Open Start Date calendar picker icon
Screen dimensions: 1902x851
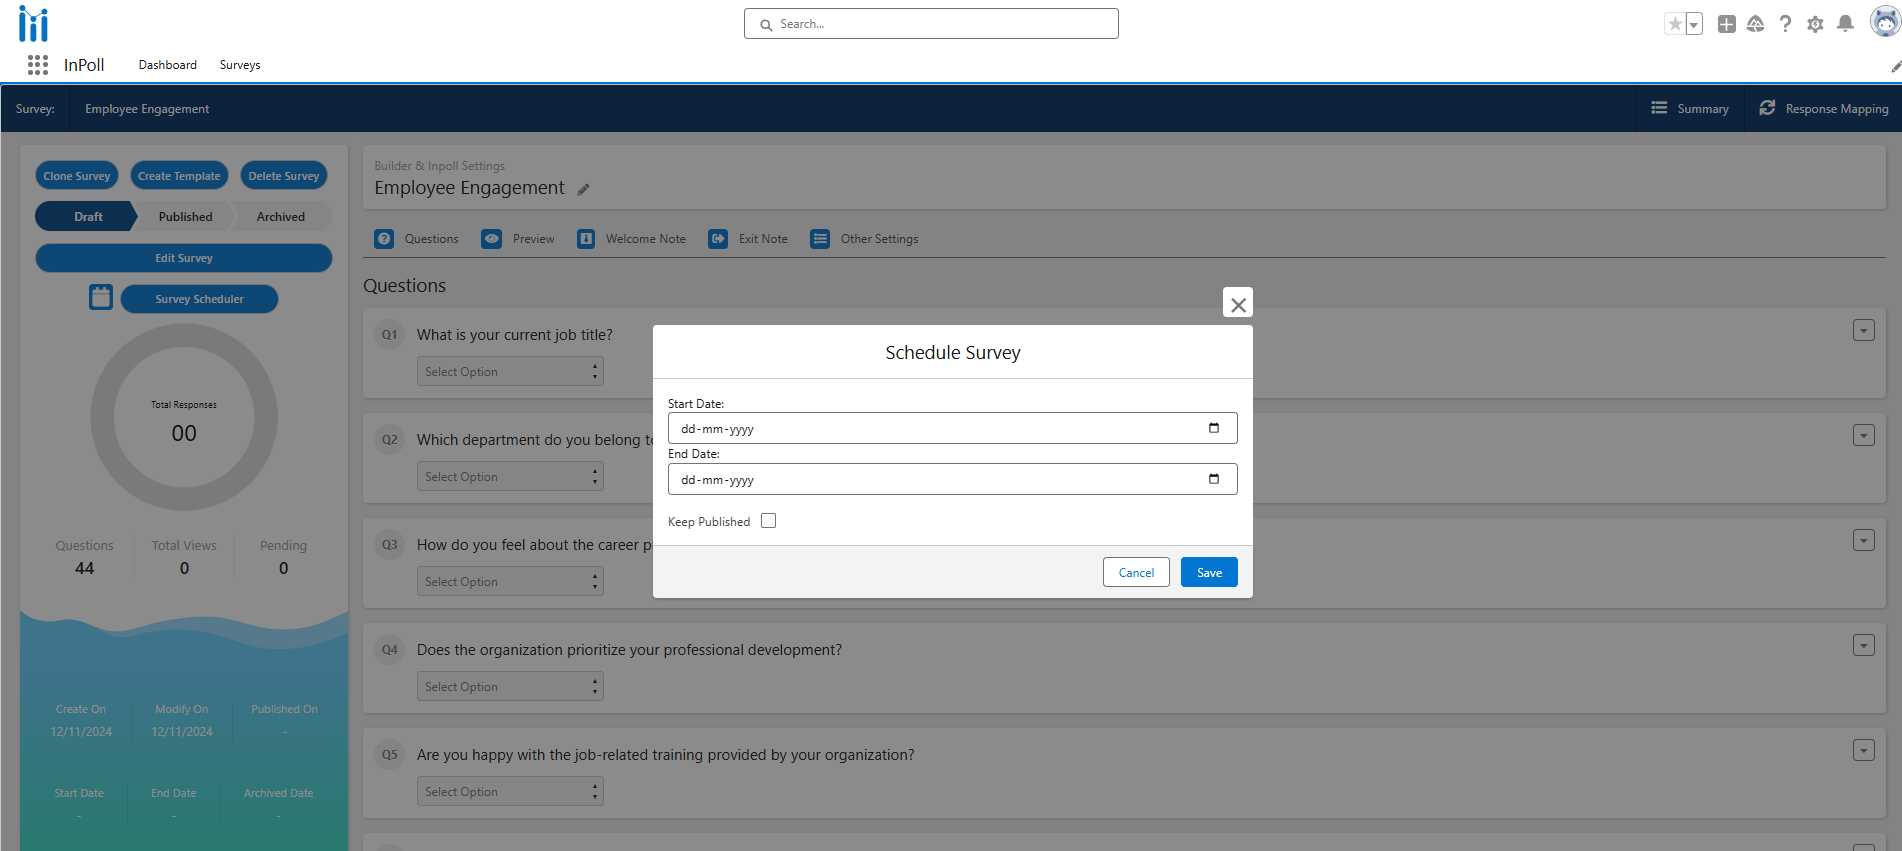1214,428
